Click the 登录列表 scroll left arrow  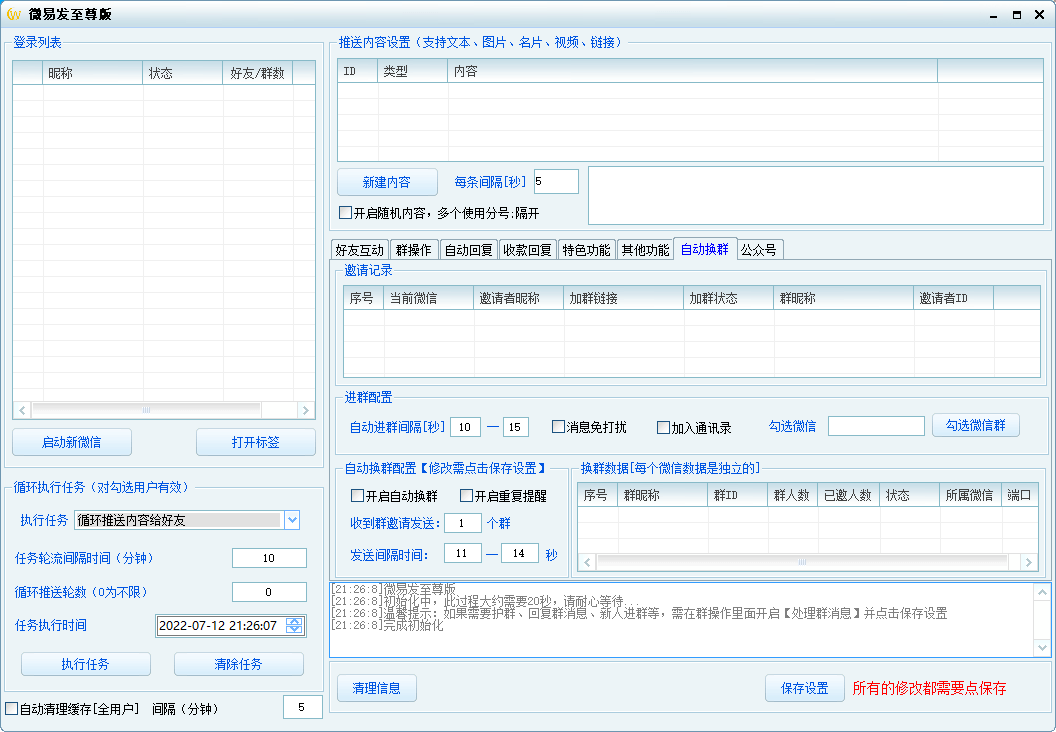tap(22, 409)
